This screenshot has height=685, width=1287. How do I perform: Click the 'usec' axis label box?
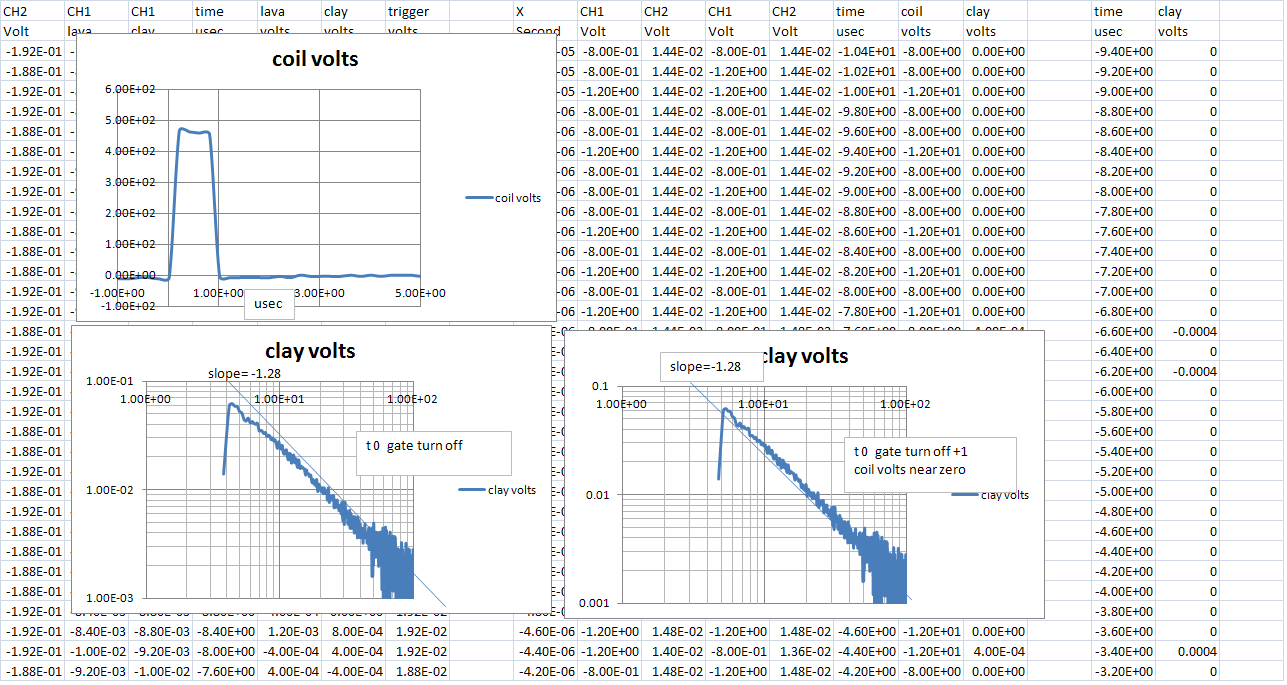coord(269,303)
